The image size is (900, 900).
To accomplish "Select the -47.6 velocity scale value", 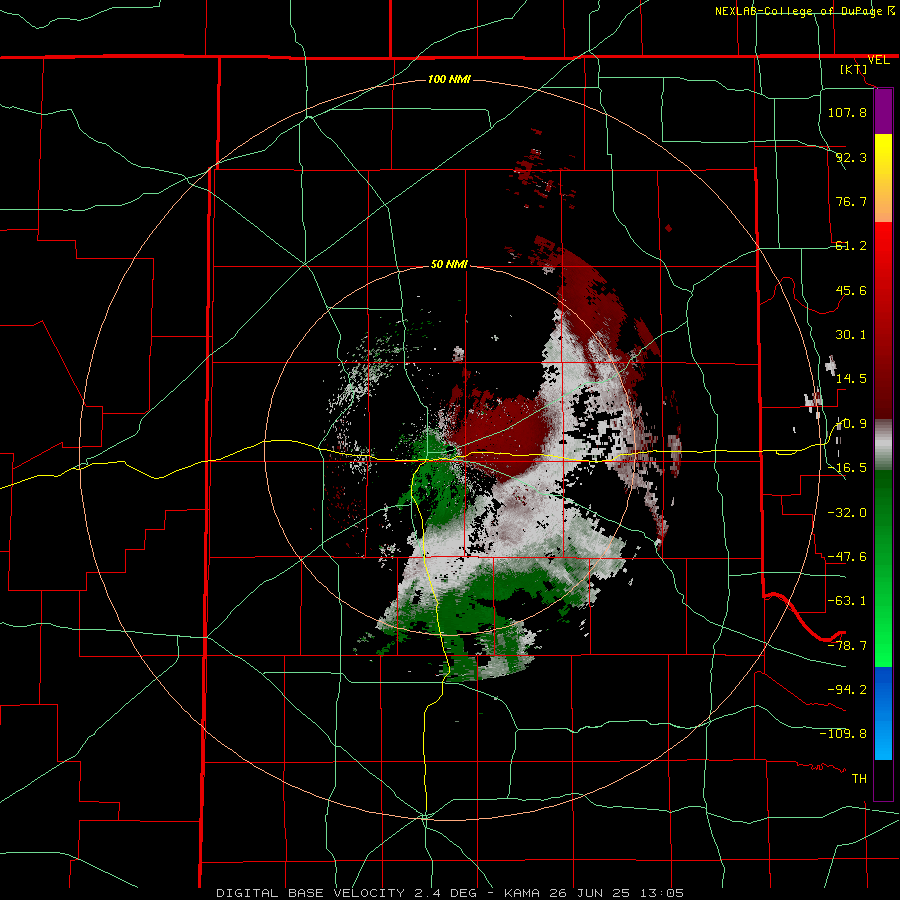I will [847, 557].
